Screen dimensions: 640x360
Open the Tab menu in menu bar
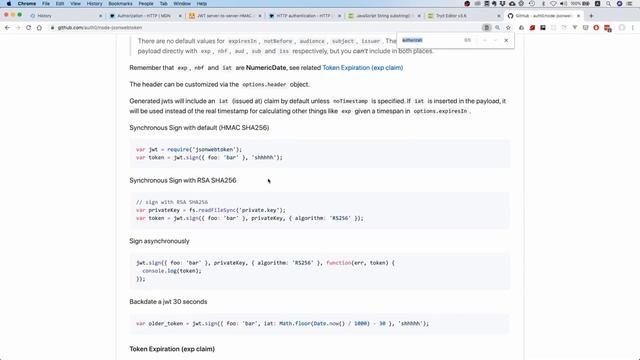[x=163, y=4]
